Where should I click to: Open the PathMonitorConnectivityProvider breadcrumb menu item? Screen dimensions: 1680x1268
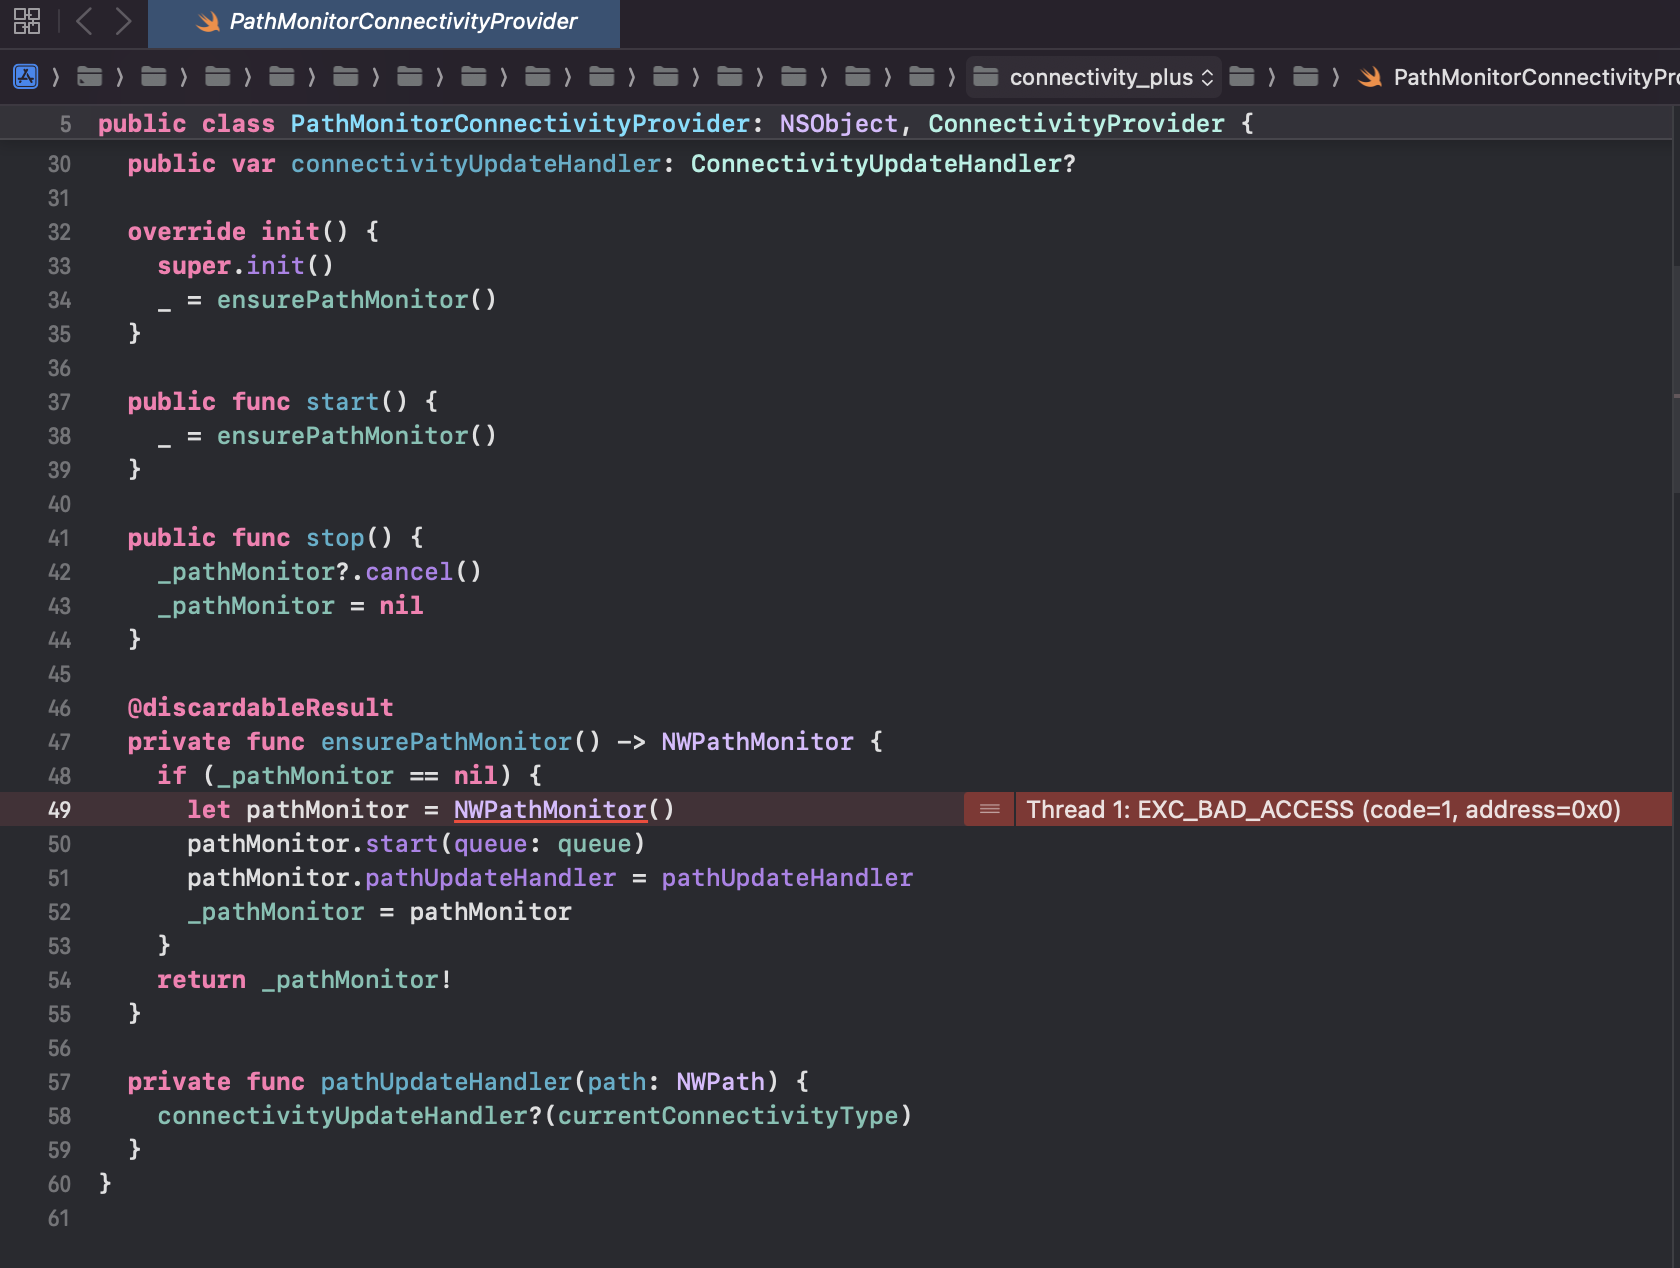pyautogui.click(x=1530, y=76)
